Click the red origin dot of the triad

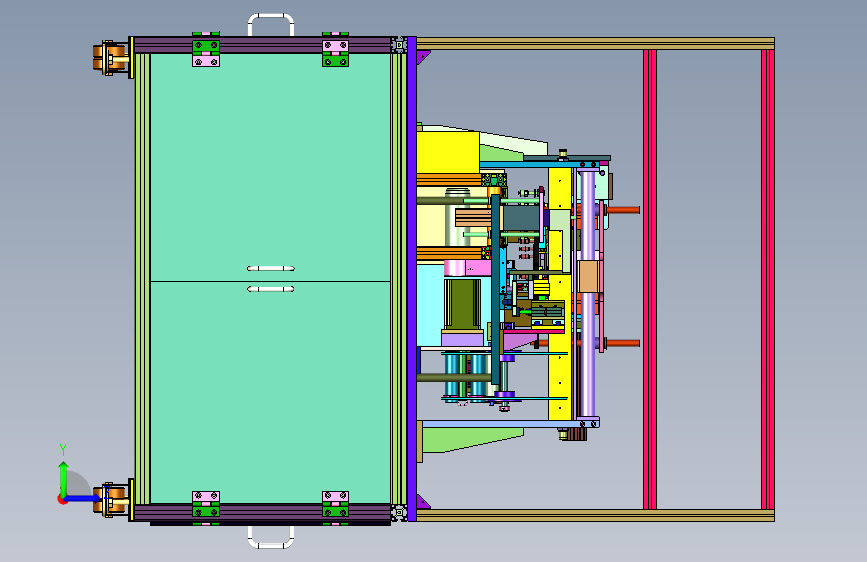62,499
